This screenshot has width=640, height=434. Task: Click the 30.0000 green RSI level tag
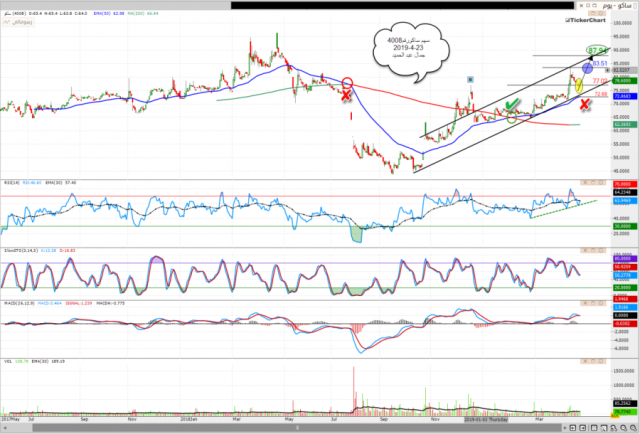point(624,226)
